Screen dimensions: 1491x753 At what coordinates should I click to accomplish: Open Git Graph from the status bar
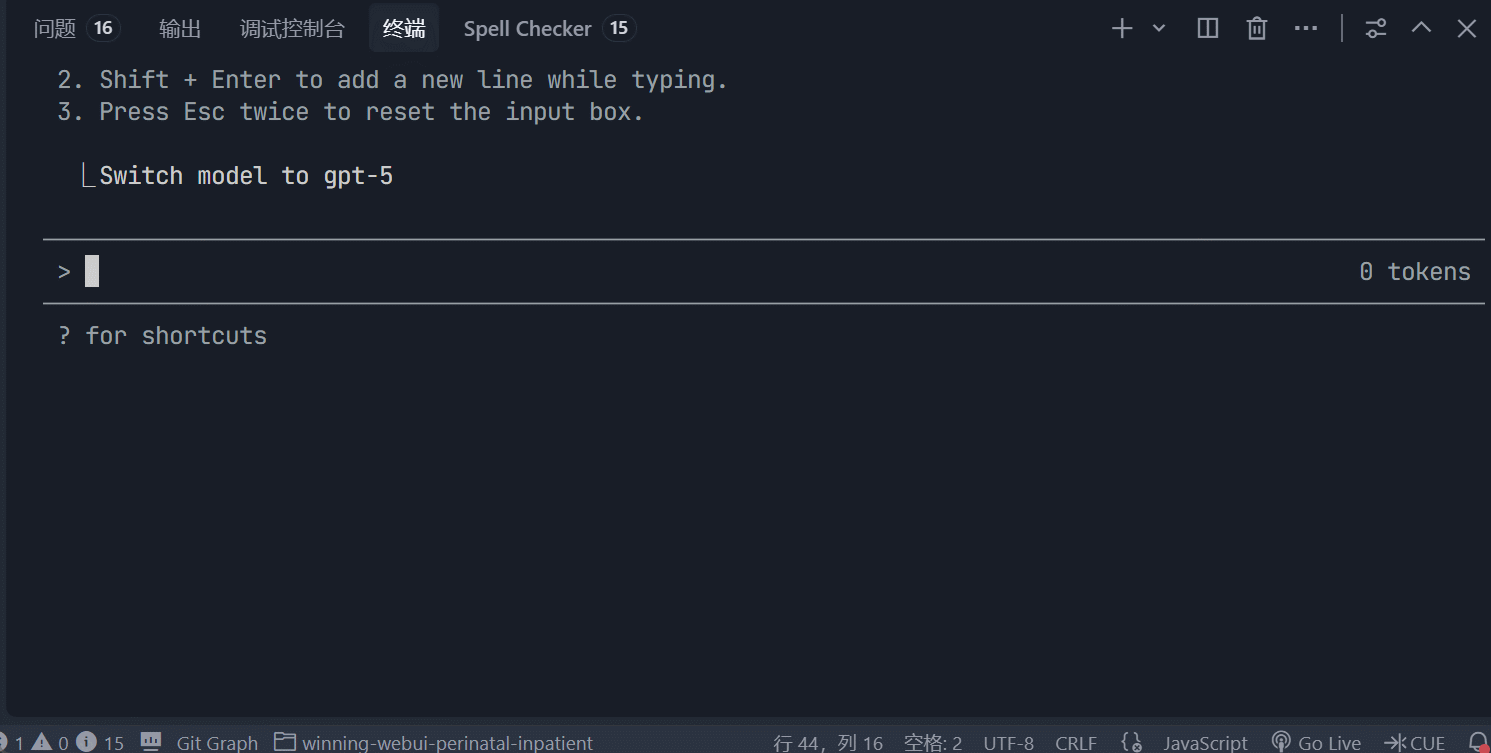(x=199, y=742)
